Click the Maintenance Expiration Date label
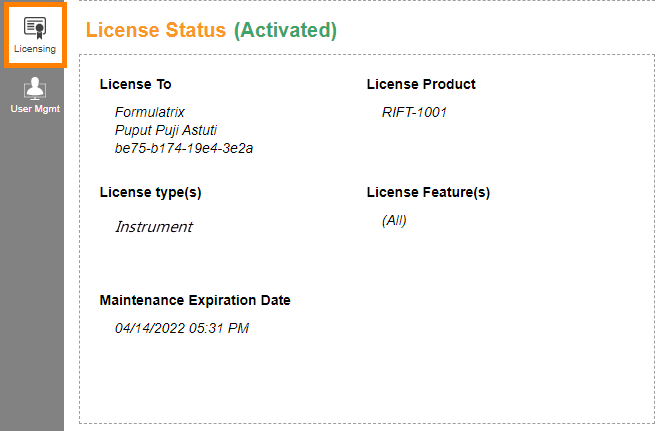Image resolution: width=663 pixels, height=431 pixels. pyautogui.click(x=195, y=300)
